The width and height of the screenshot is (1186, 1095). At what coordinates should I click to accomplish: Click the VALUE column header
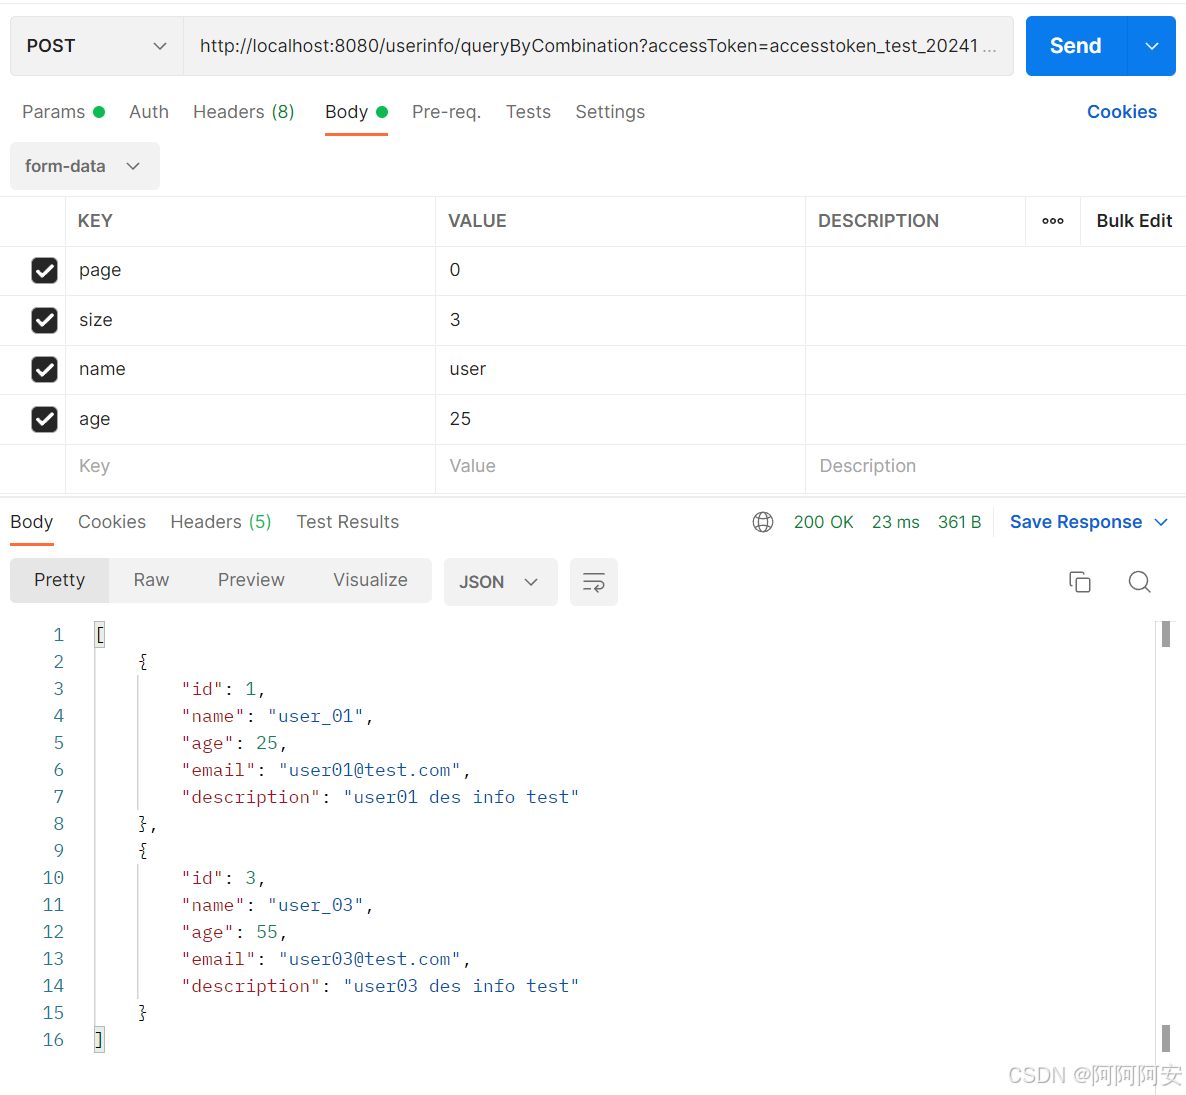point(477,221)
